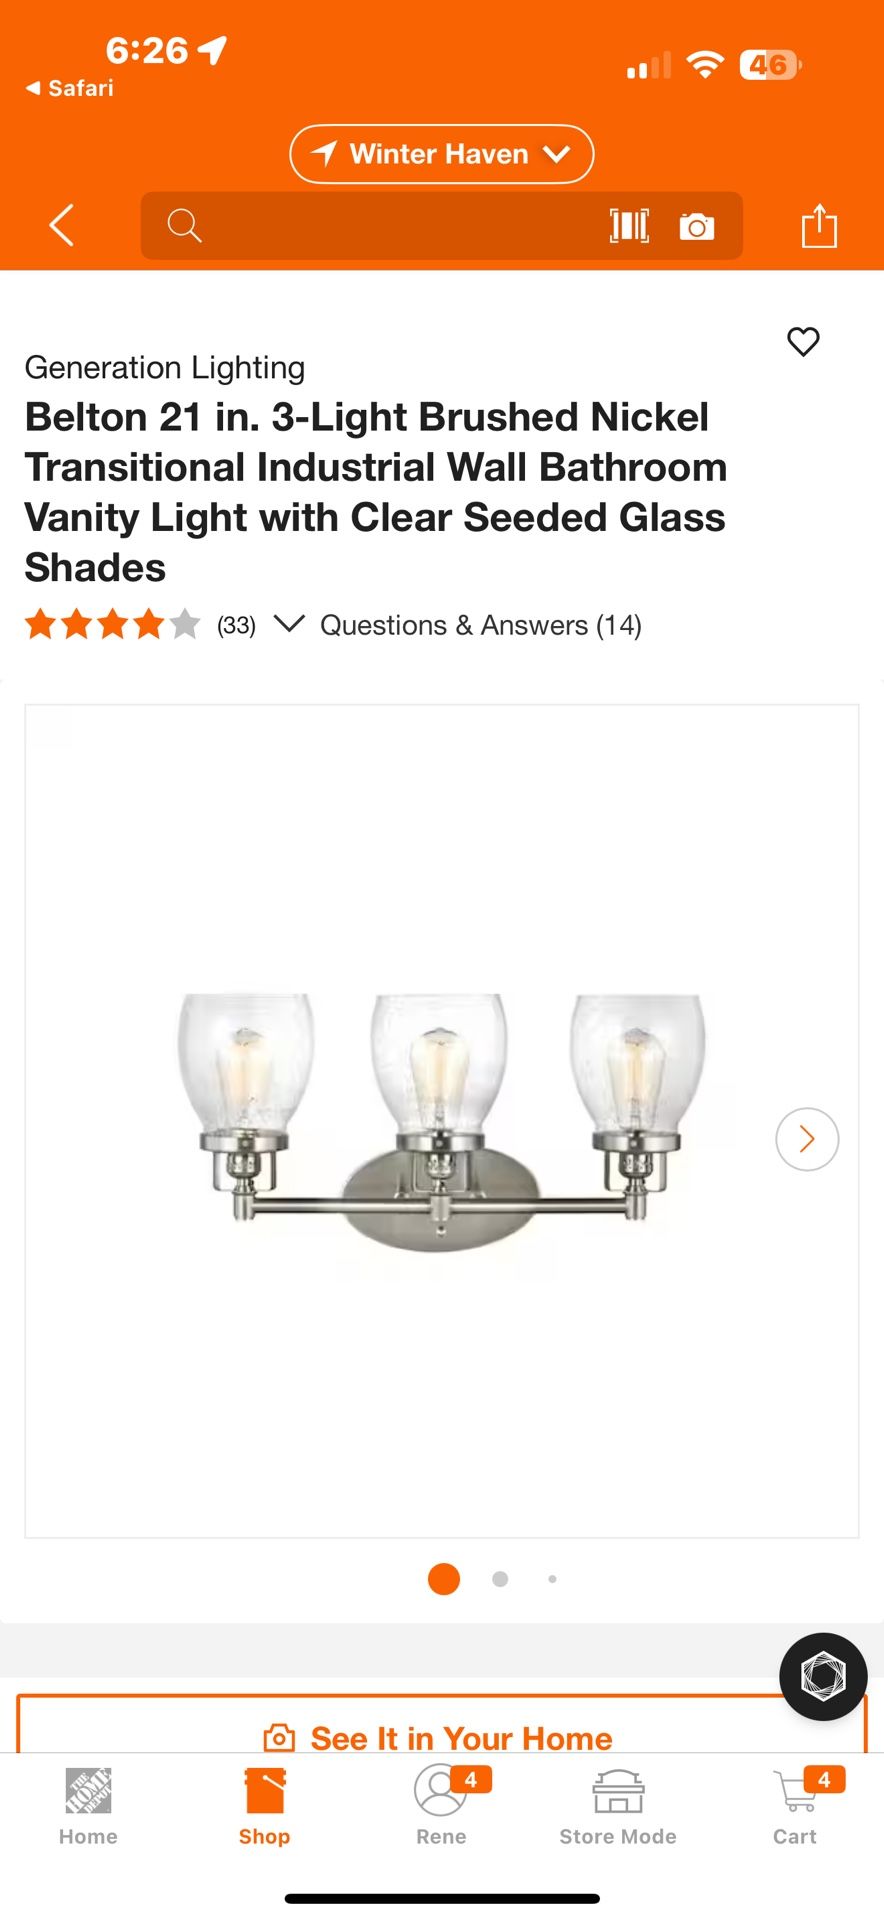This screenshot has width=884, height=1920.
Task: Open the barcode scanner in the search bar
Action: pyautogui.click(x=628, y=225)
